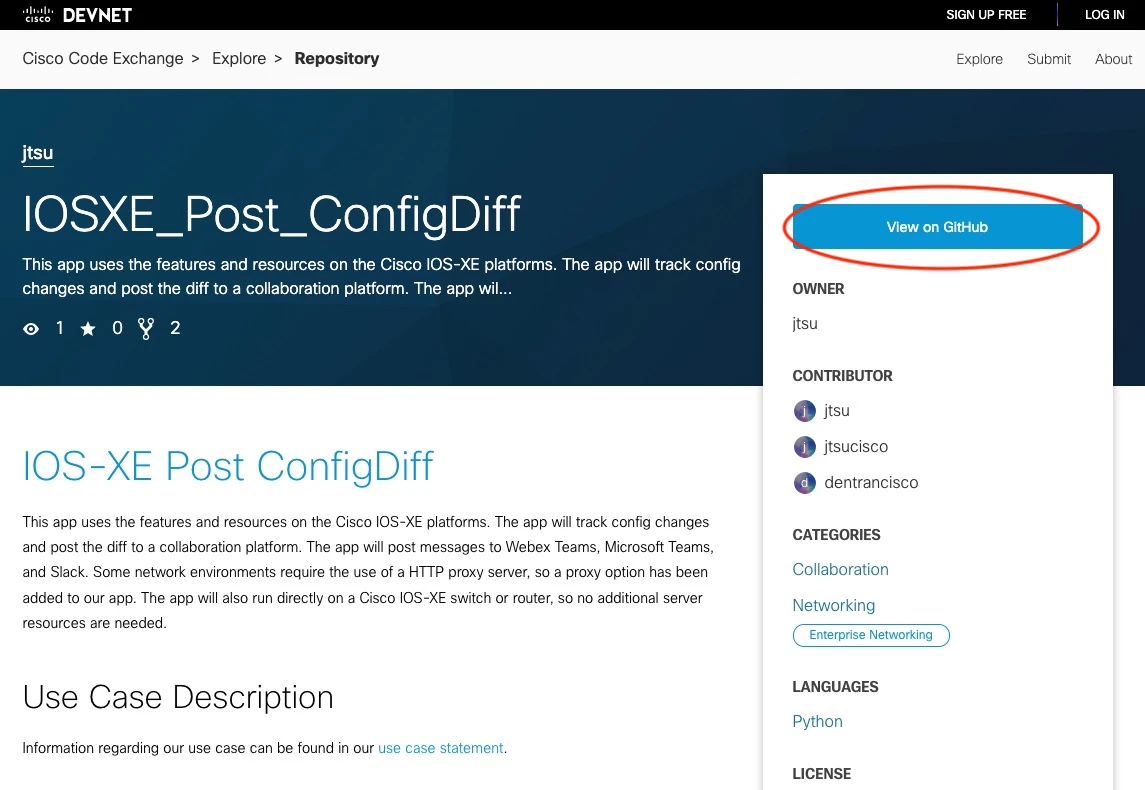The image size is (1145, 790).
Task: Open the Collaboration category link
Action: click(840, 570)
